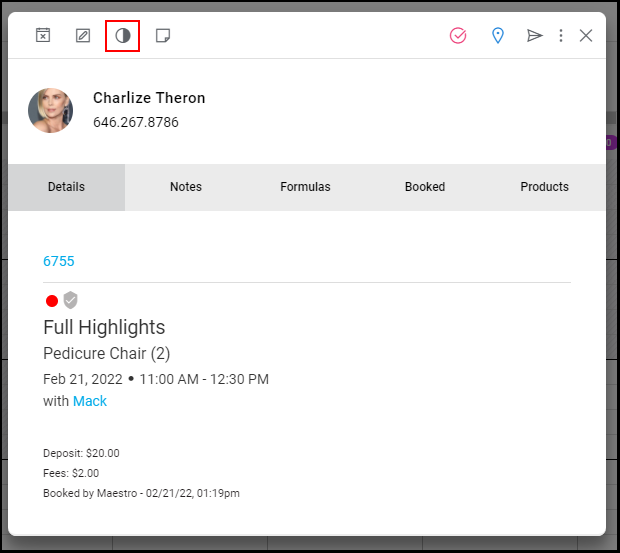Click the Charlize Theron client name
This screenshot has width=620, height=553.
click(x=149, y=98)
